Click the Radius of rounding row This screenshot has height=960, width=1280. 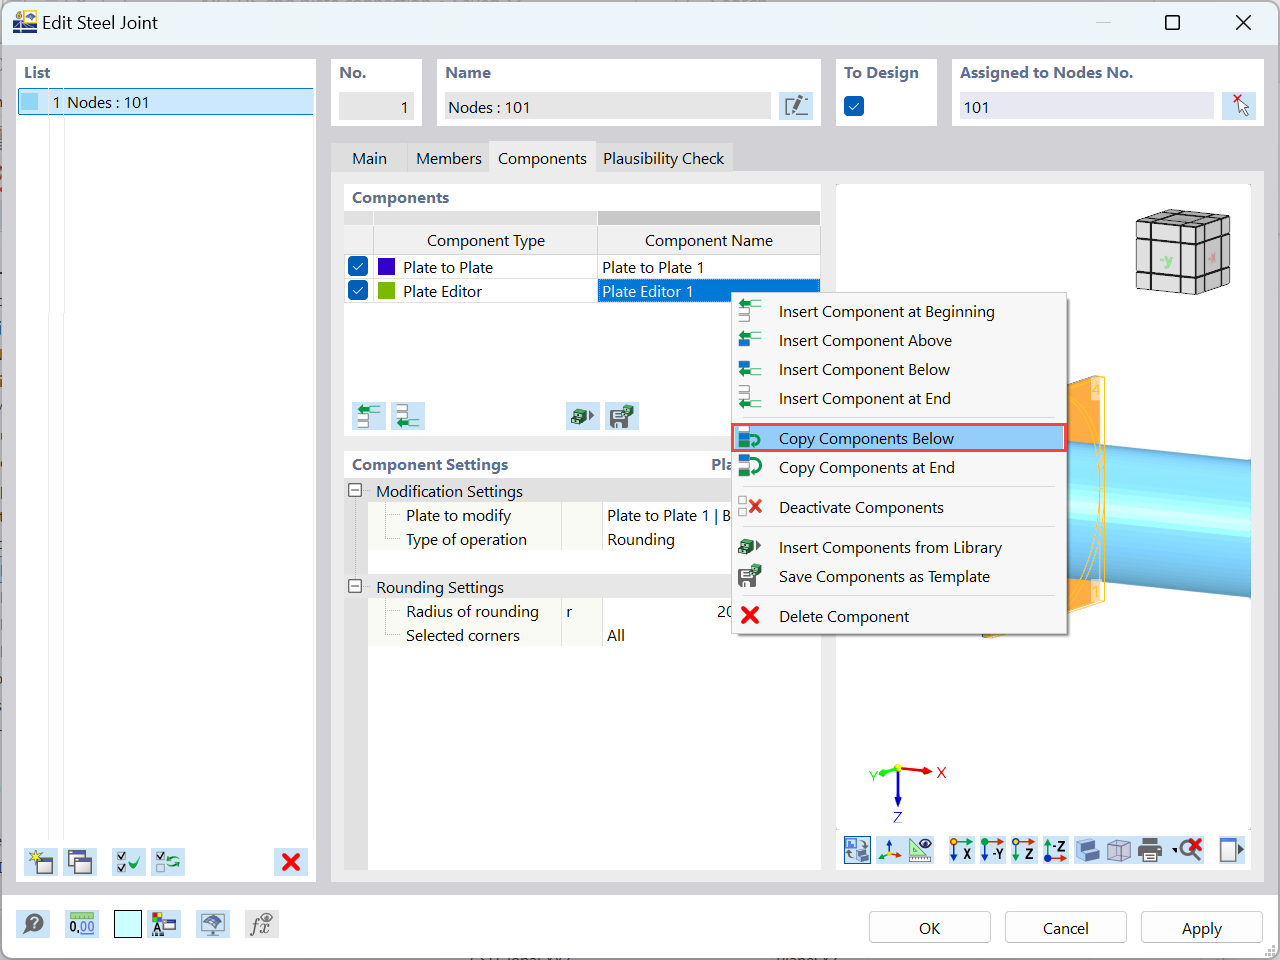click(550, 611)
